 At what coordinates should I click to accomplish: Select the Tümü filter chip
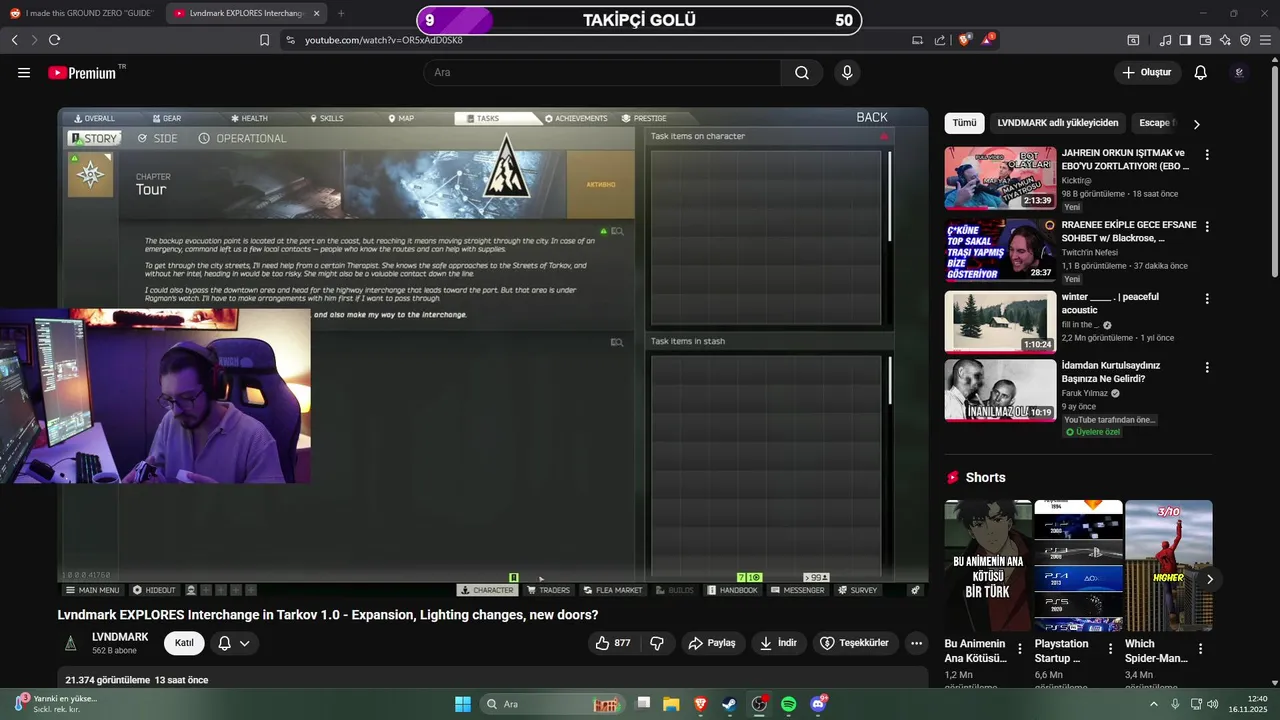point(964,123)
